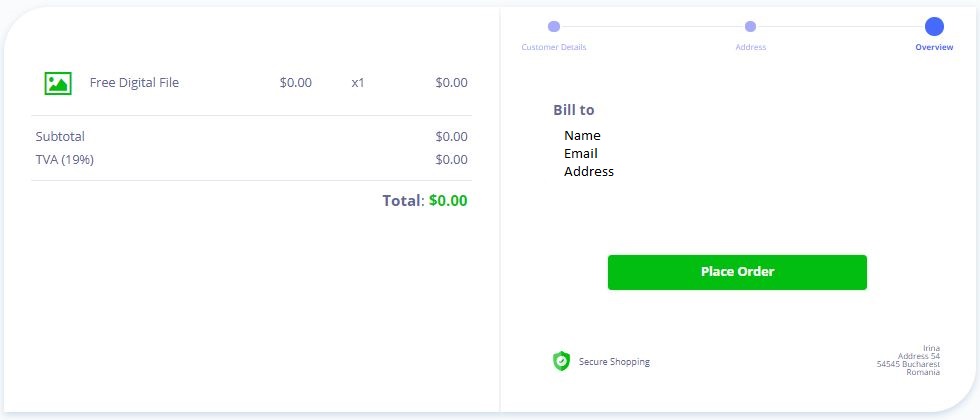Click the x1 quantity indicator
The width and height of the screenshot is (980, 420).
coord(358,82)
